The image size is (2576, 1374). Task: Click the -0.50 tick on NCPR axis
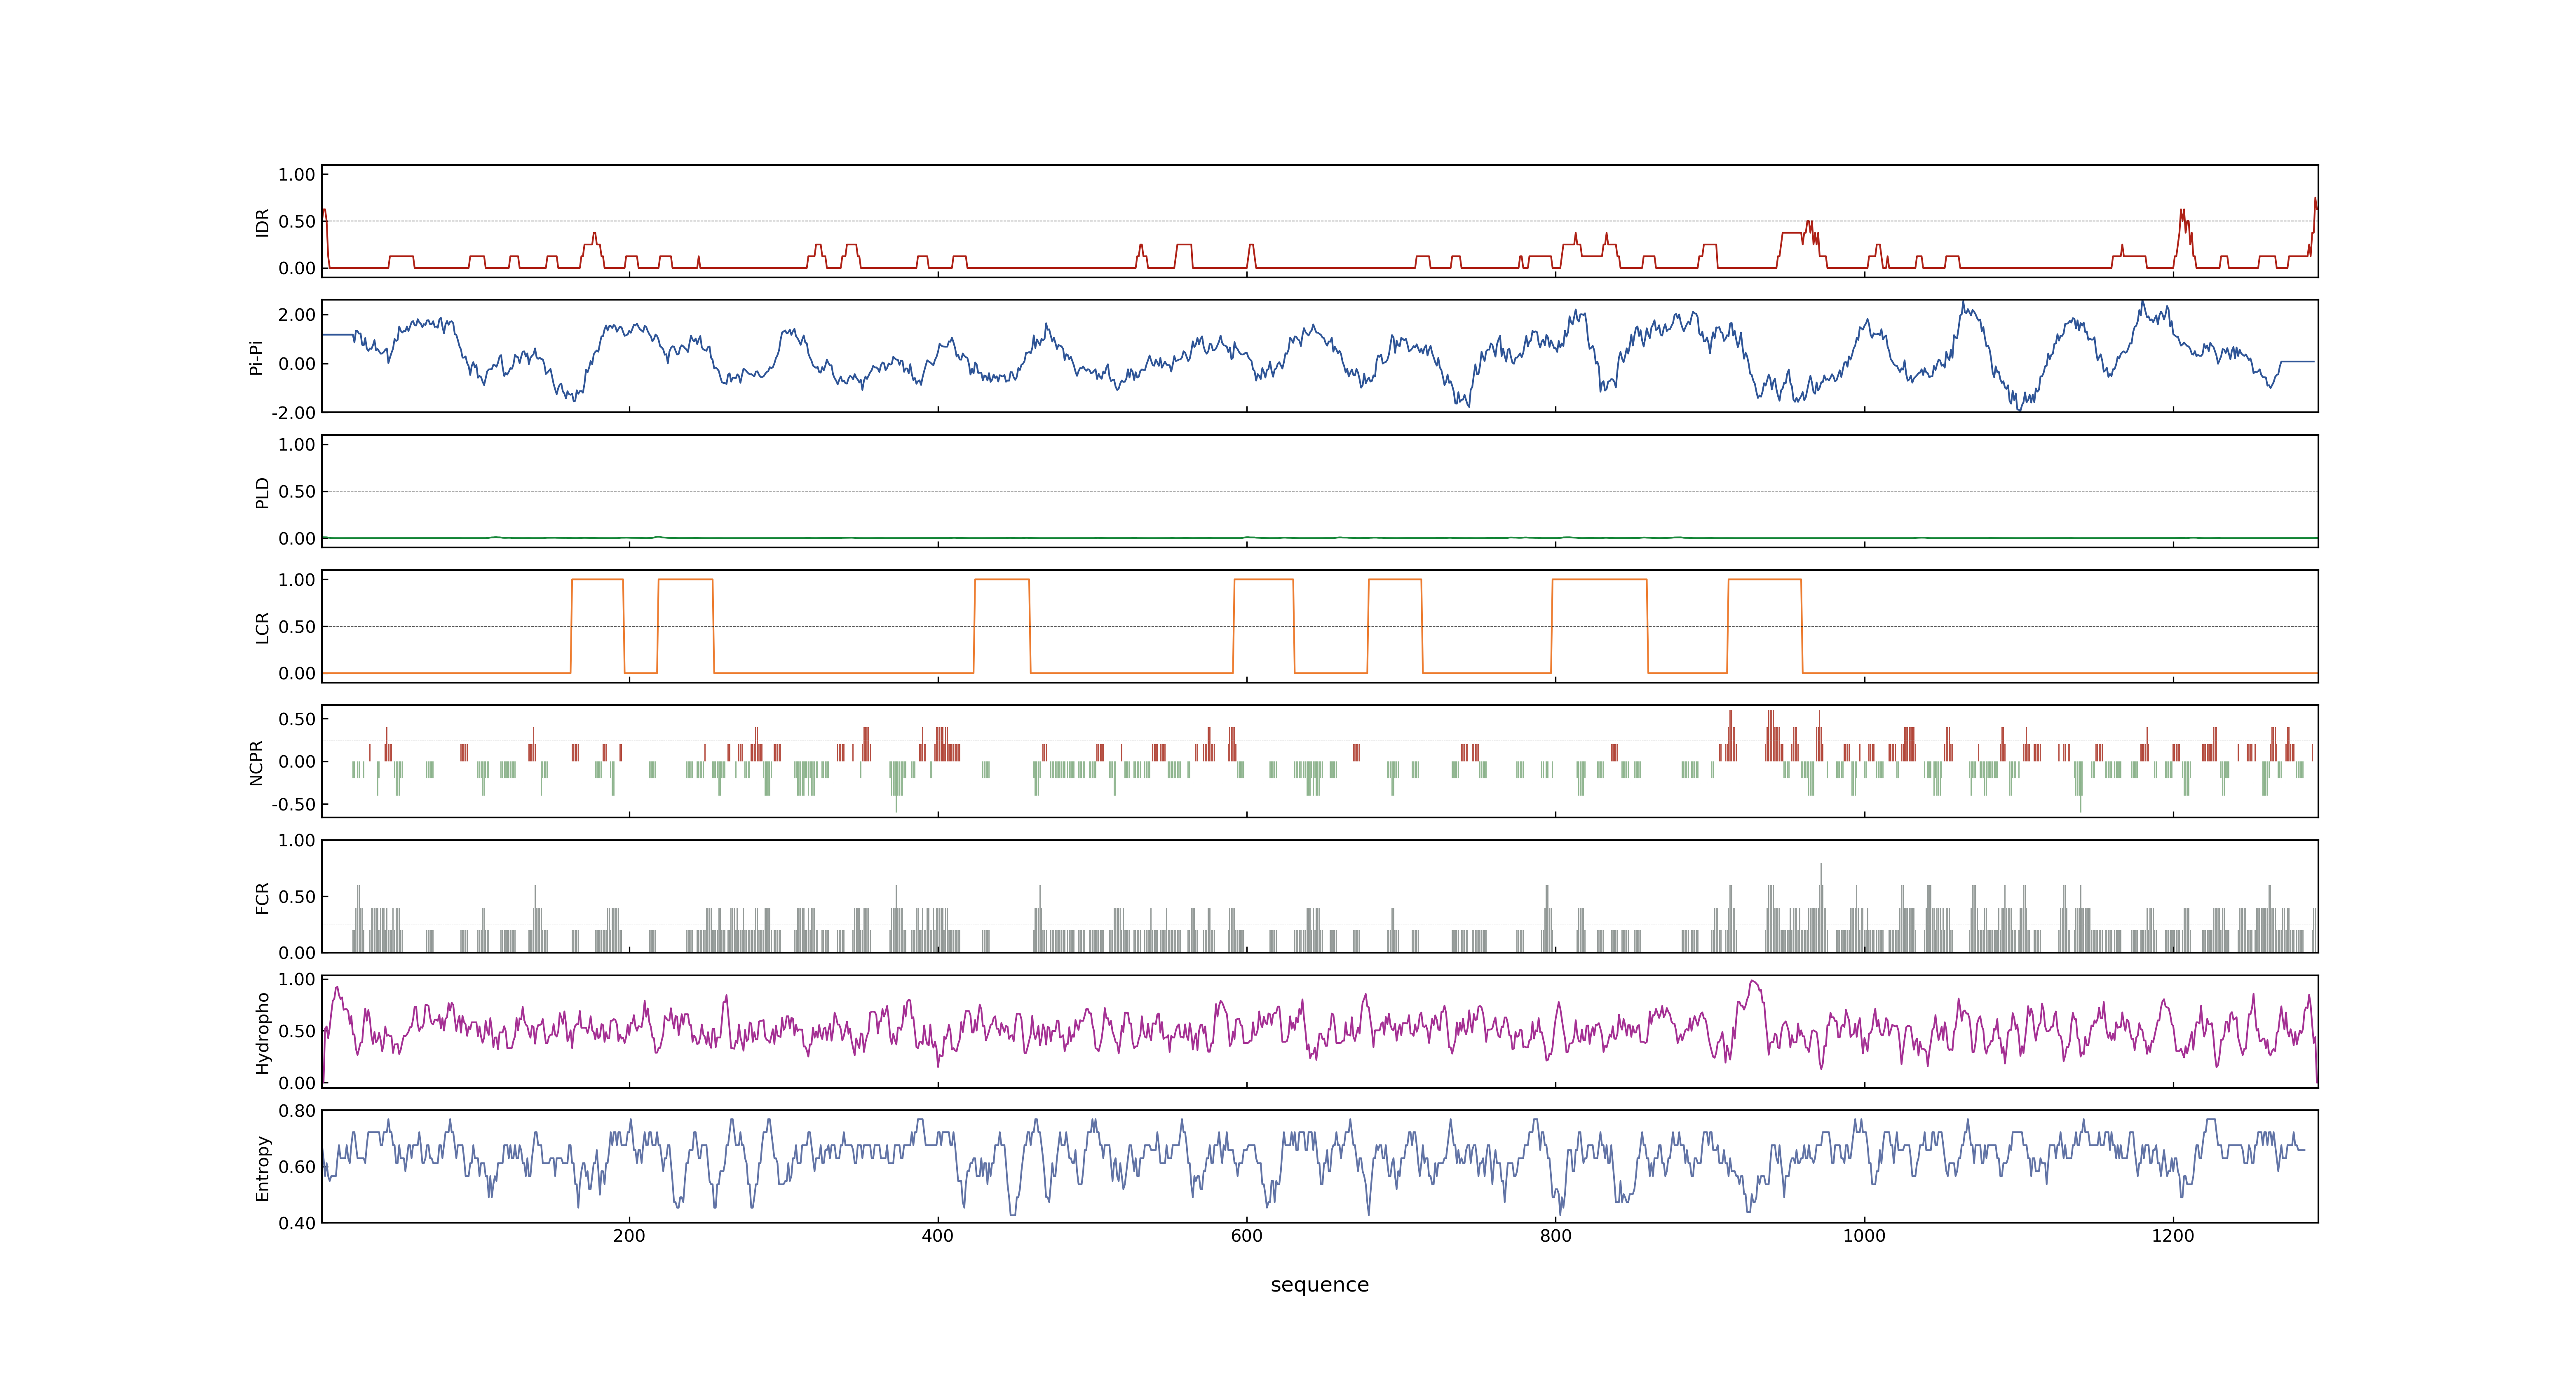[293, 805]
